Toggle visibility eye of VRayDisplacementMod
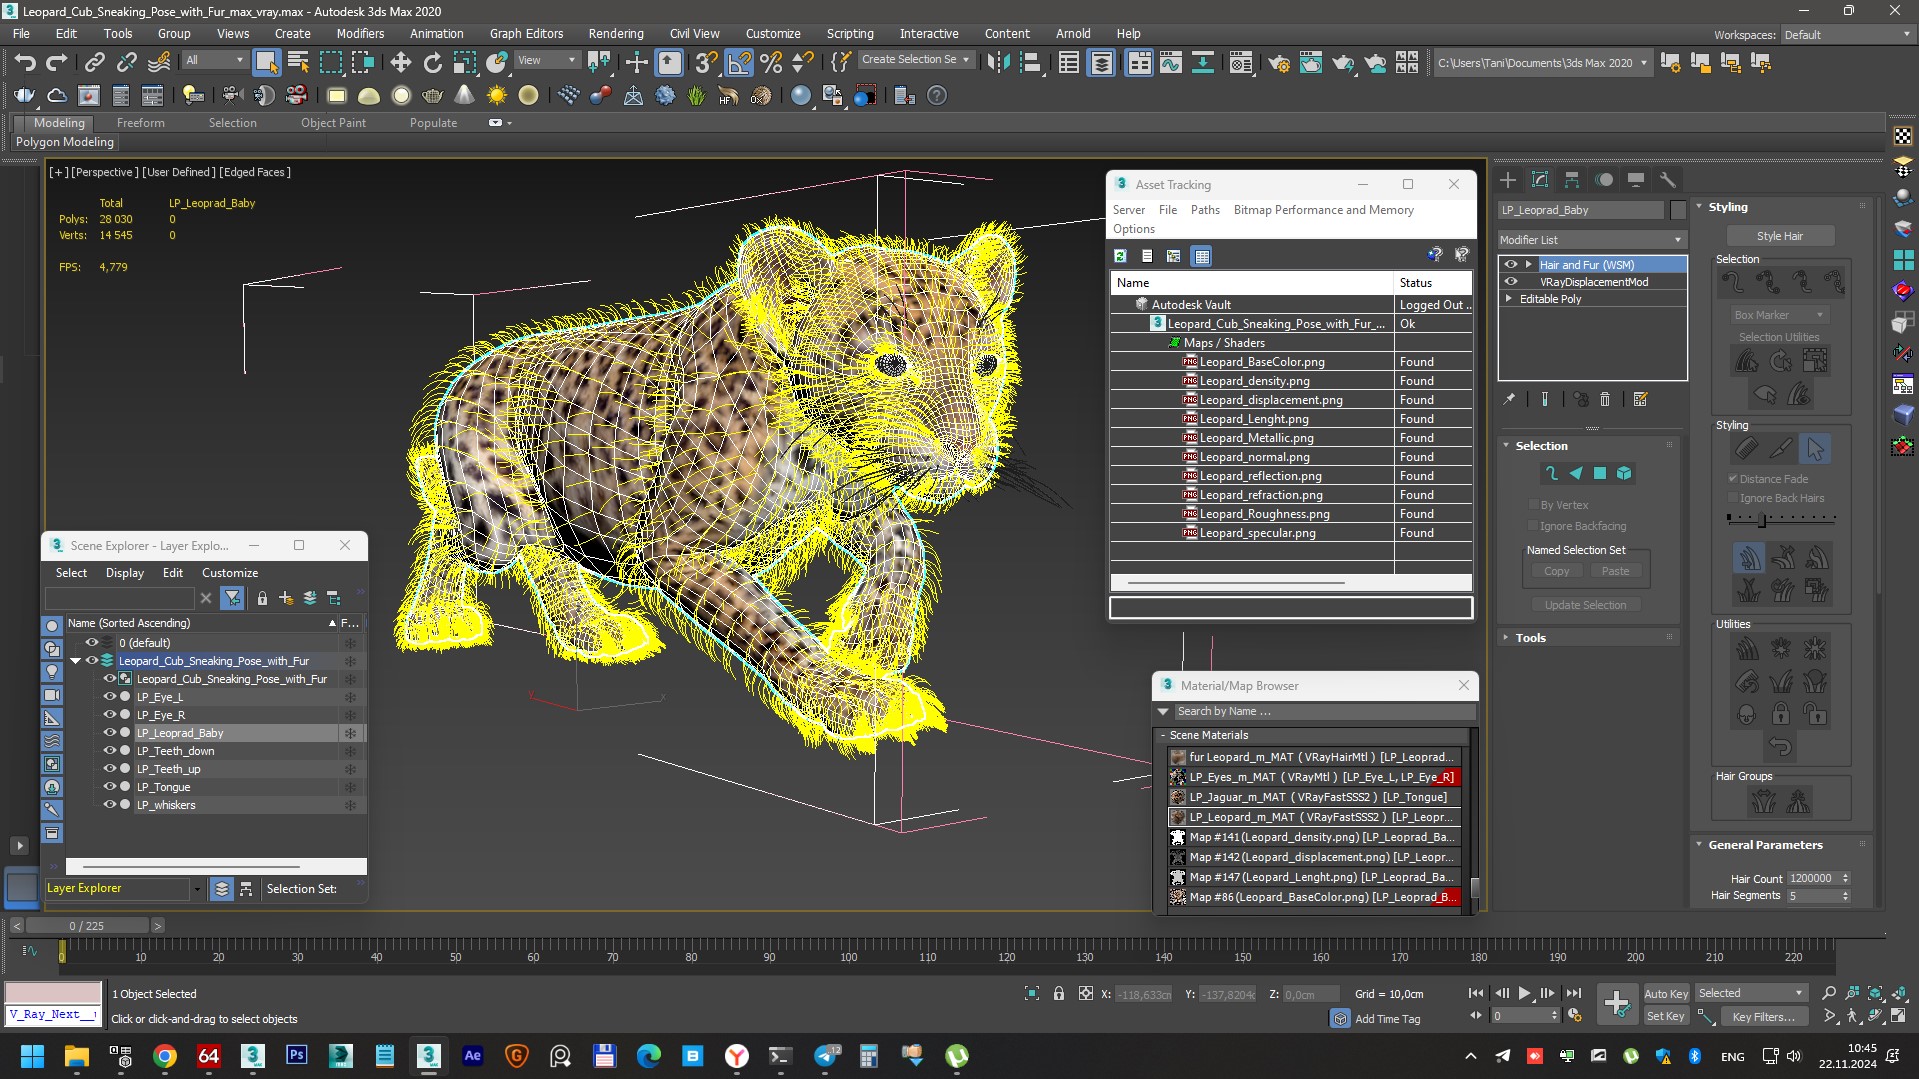Viewport: 1919px width, 1079px height. [x=1511, y=282]
